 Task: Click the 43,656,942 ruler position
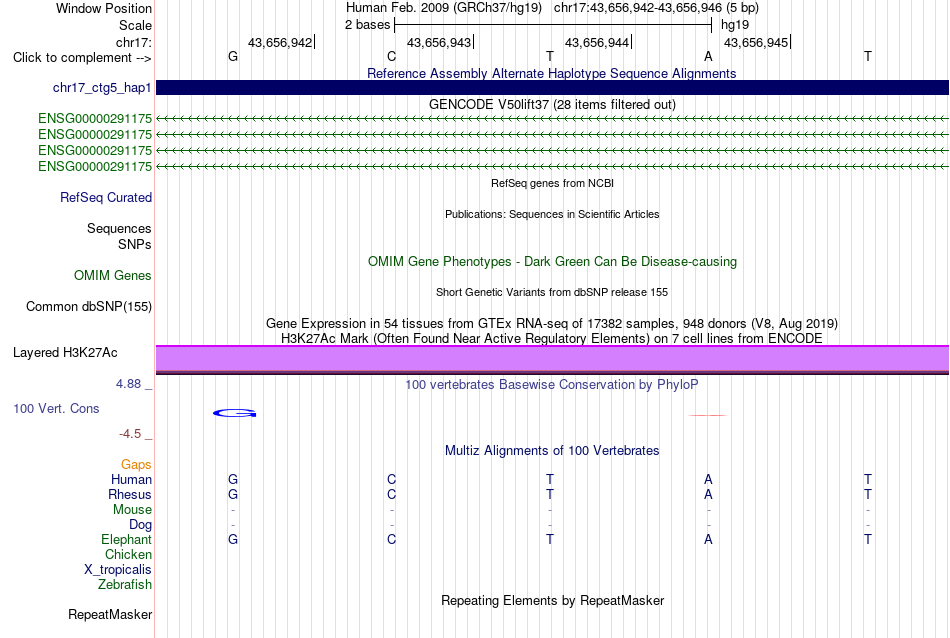pyautogui.click(x=280, y=42)
